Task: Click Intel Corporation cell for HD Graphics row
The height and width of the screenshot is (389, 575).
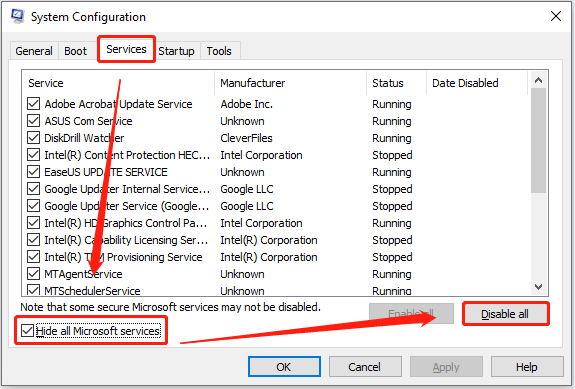Action: click(x=261, y=223)
